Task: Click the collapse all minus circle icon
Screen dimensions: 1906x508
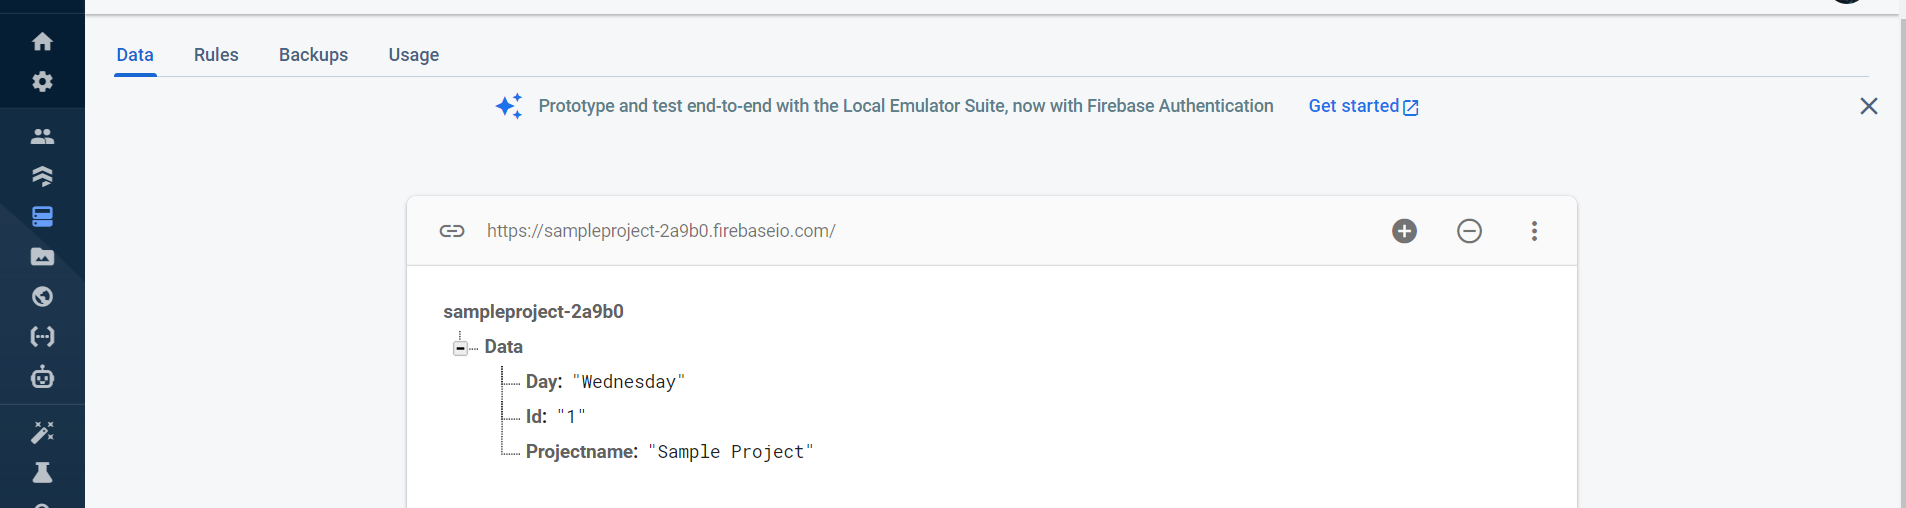Action: point(1469,231)
